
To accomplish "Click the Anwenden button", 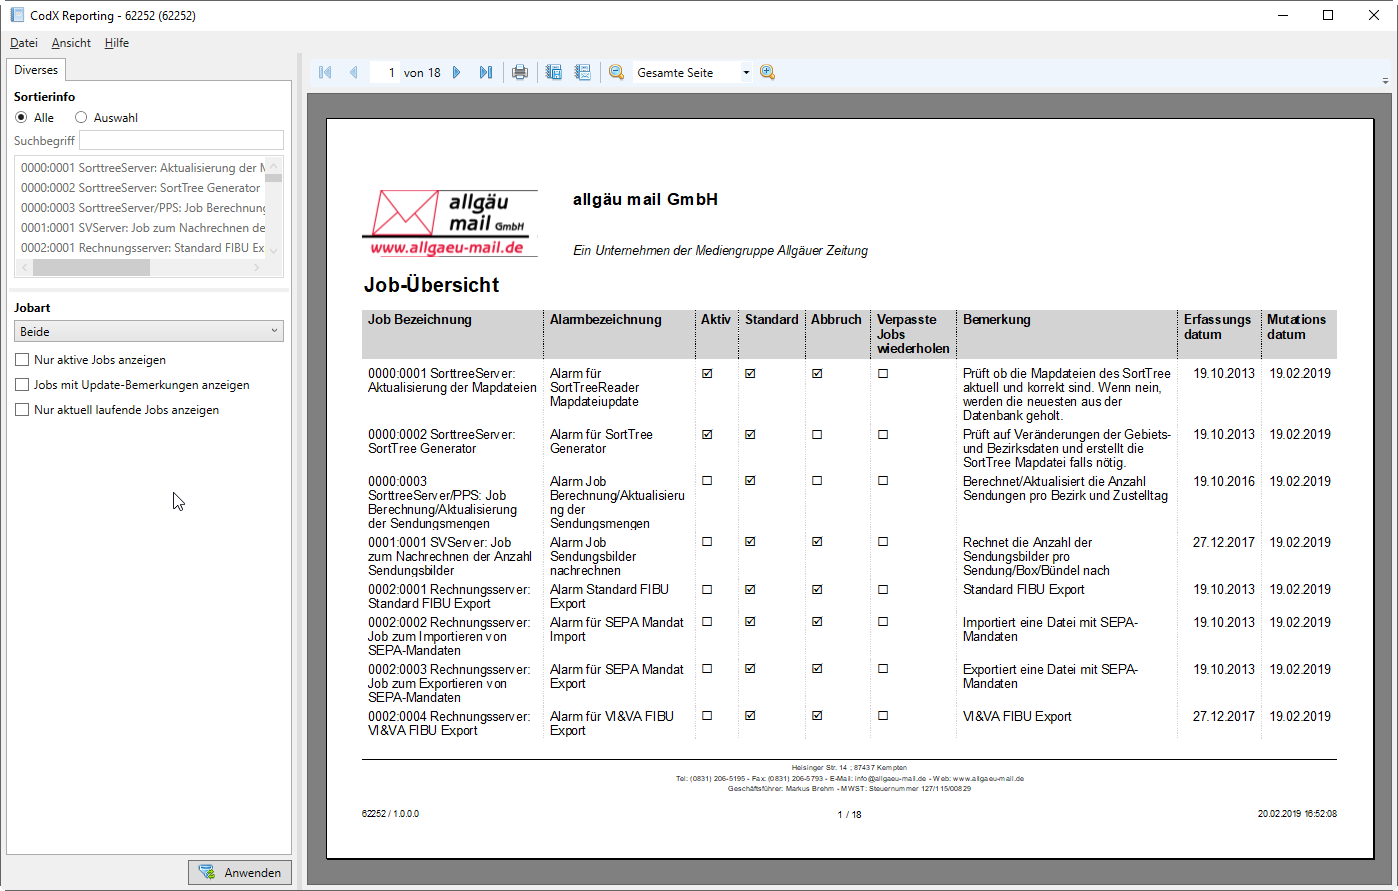I will click(x=240, y=872).
